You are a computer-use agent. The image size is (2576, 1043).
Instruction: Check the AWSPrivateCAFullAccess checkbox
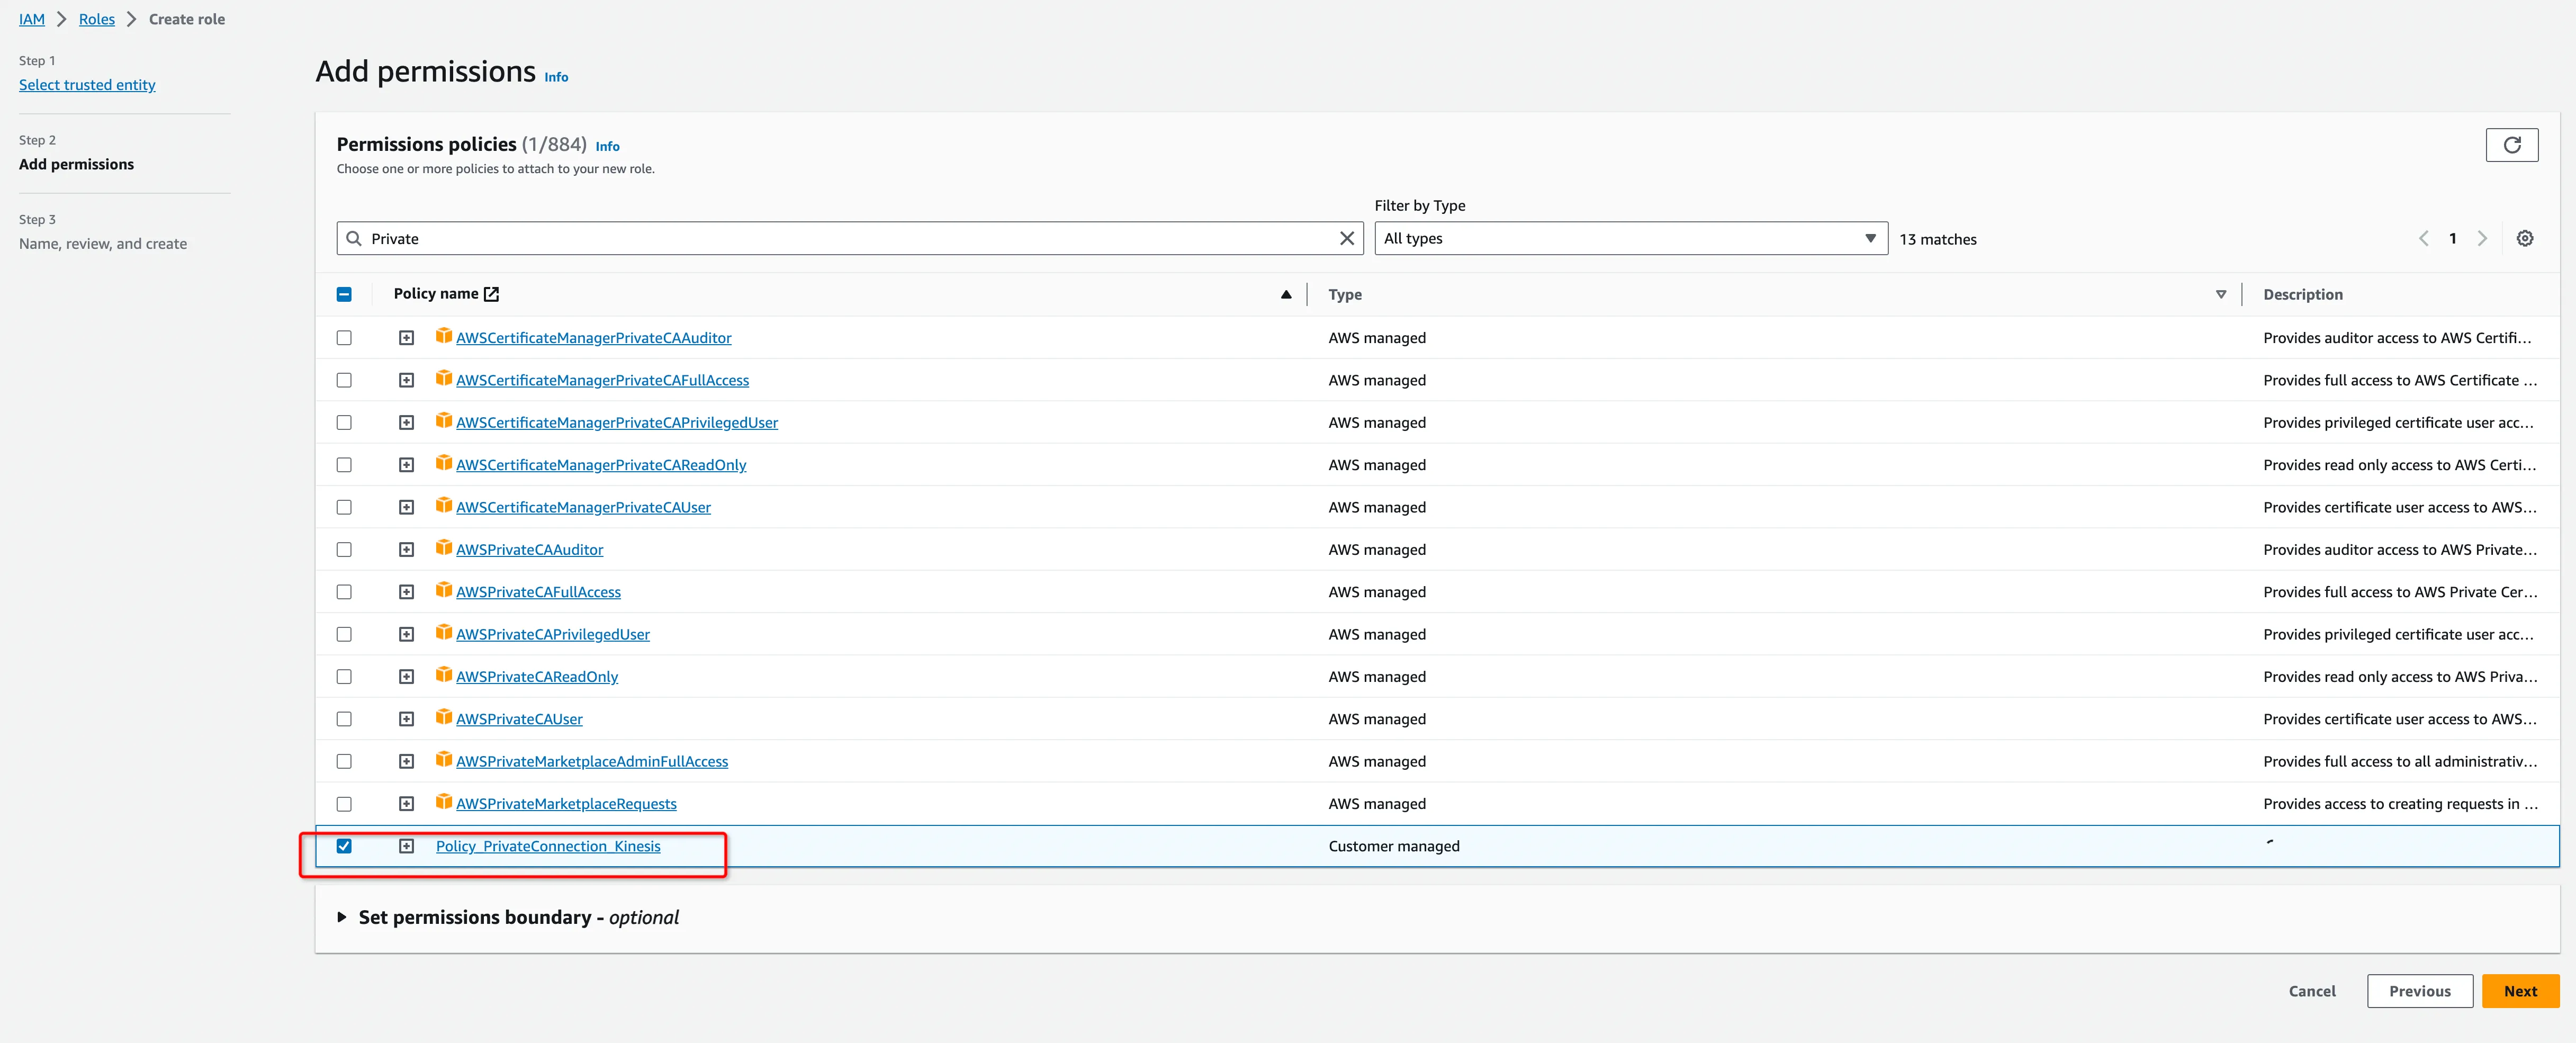coord(344,592)
